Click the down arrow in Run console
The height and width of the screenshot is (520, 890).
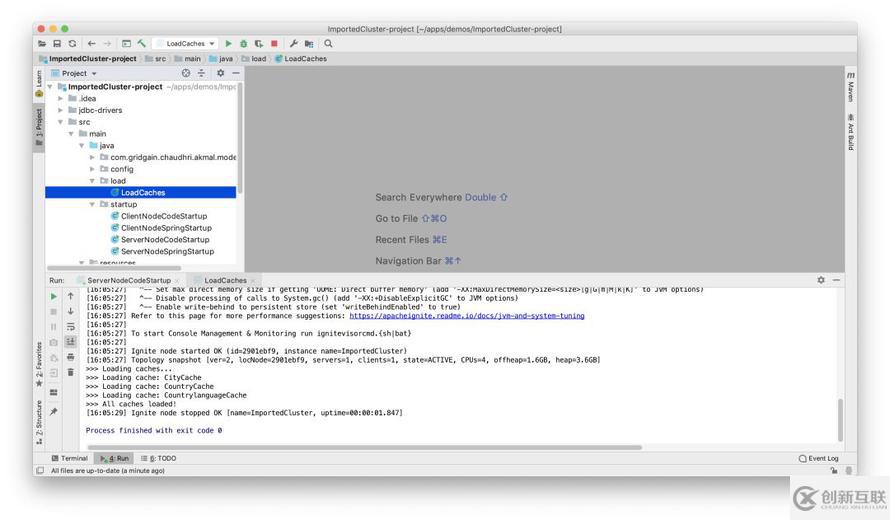pos(70,311)
